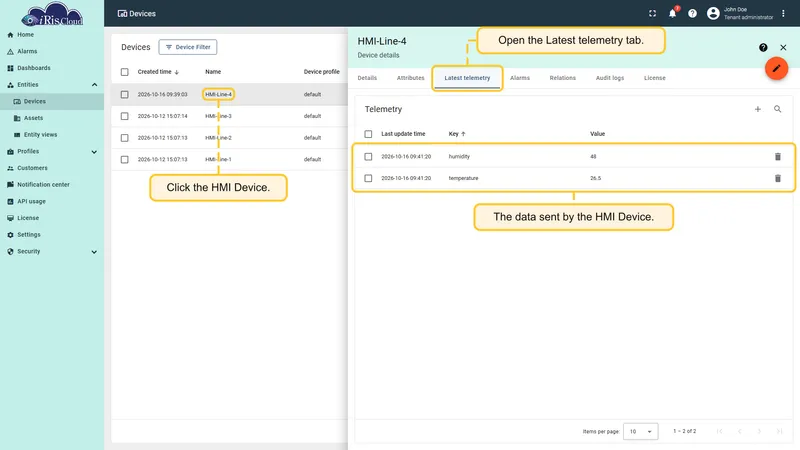800x450 pixels.
Task: Toggle fullscreen mode icon in header
Action: pyautogui.click(x=652, y=14)
